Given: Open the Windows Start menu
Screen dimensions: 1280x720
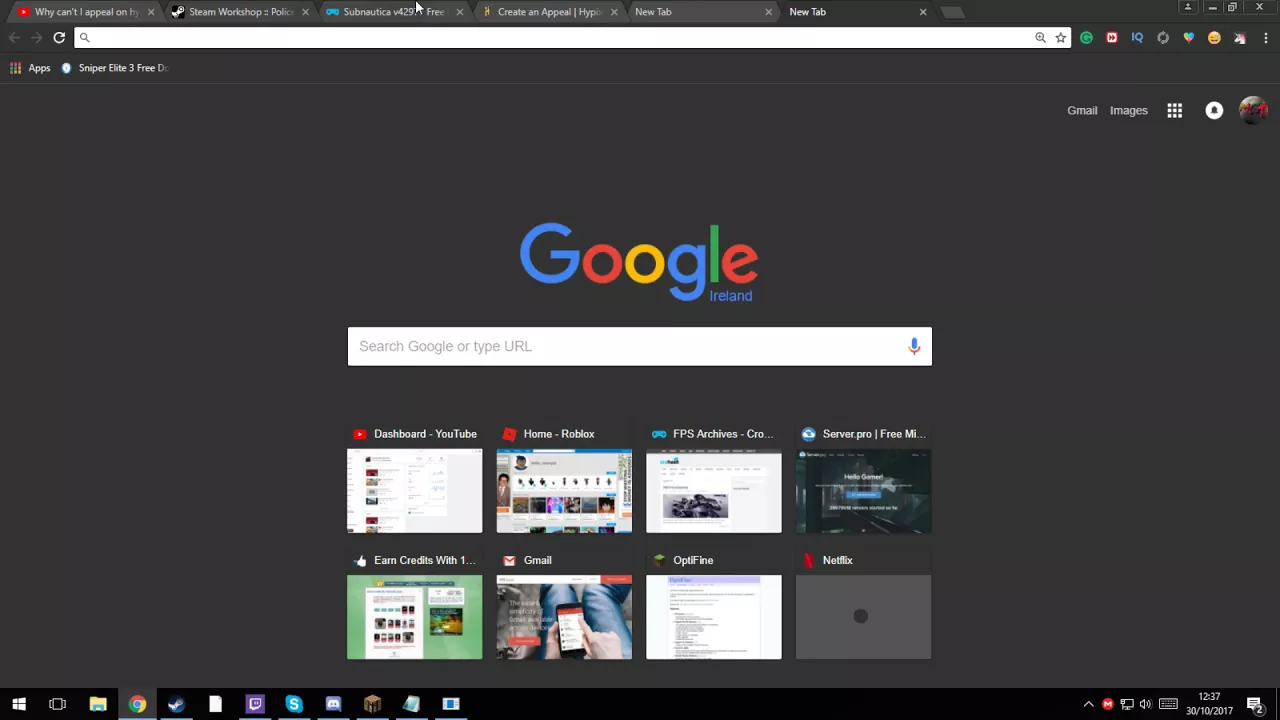Looking at the screenshot, I should pyautogui.click(x=19, y=704).
